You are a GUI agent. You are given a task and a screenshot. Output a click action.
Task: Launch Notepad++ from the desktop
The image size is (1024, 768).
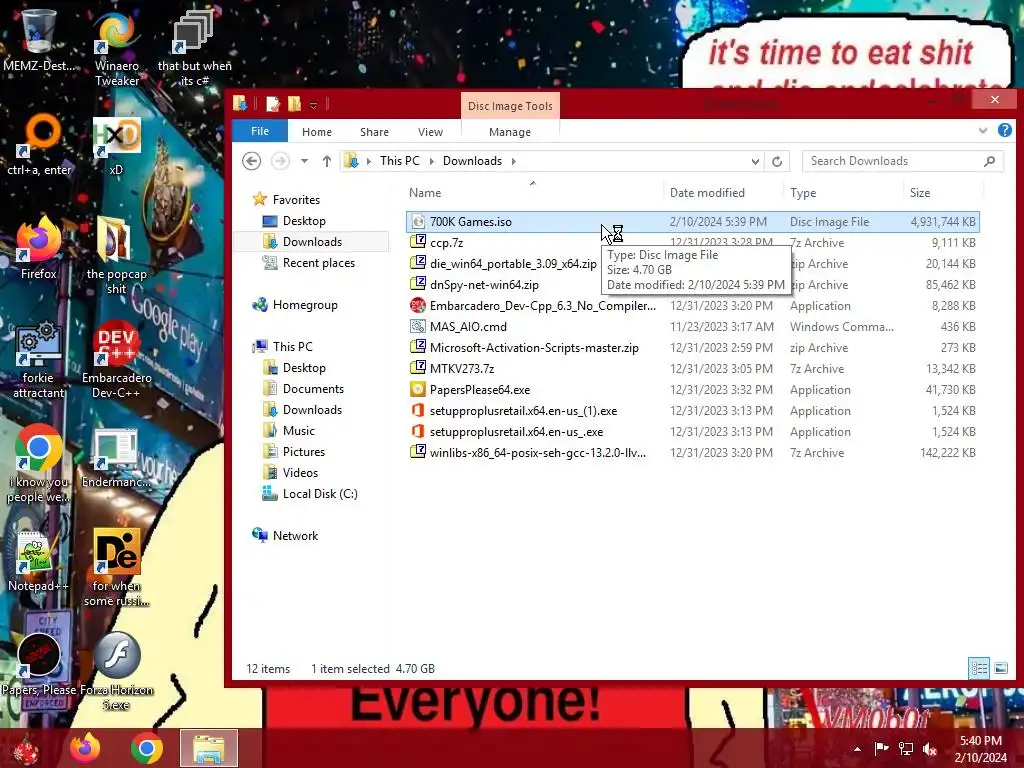[39, 560]
